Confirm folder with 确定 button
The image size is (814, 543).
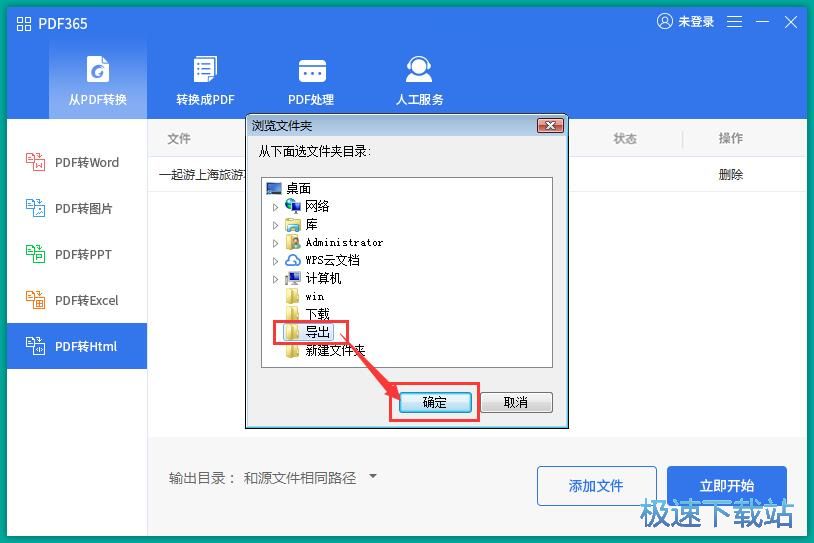tap(435, 402)
